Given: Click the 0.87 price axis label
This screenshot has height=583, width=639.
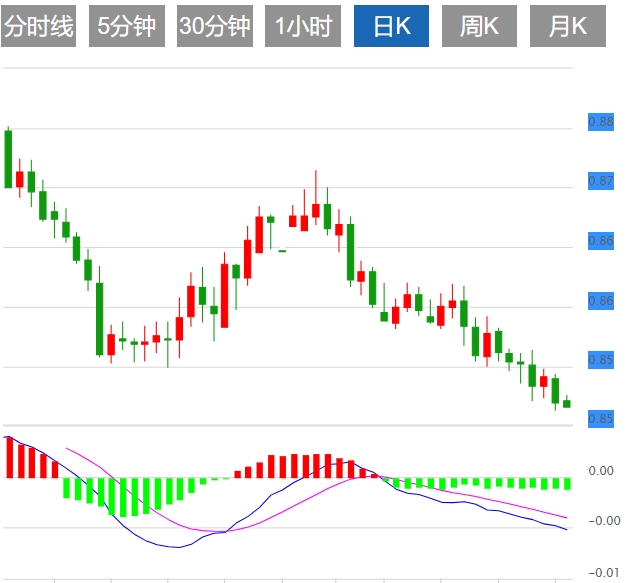Looking at the screenshot, I should [601, 180].
